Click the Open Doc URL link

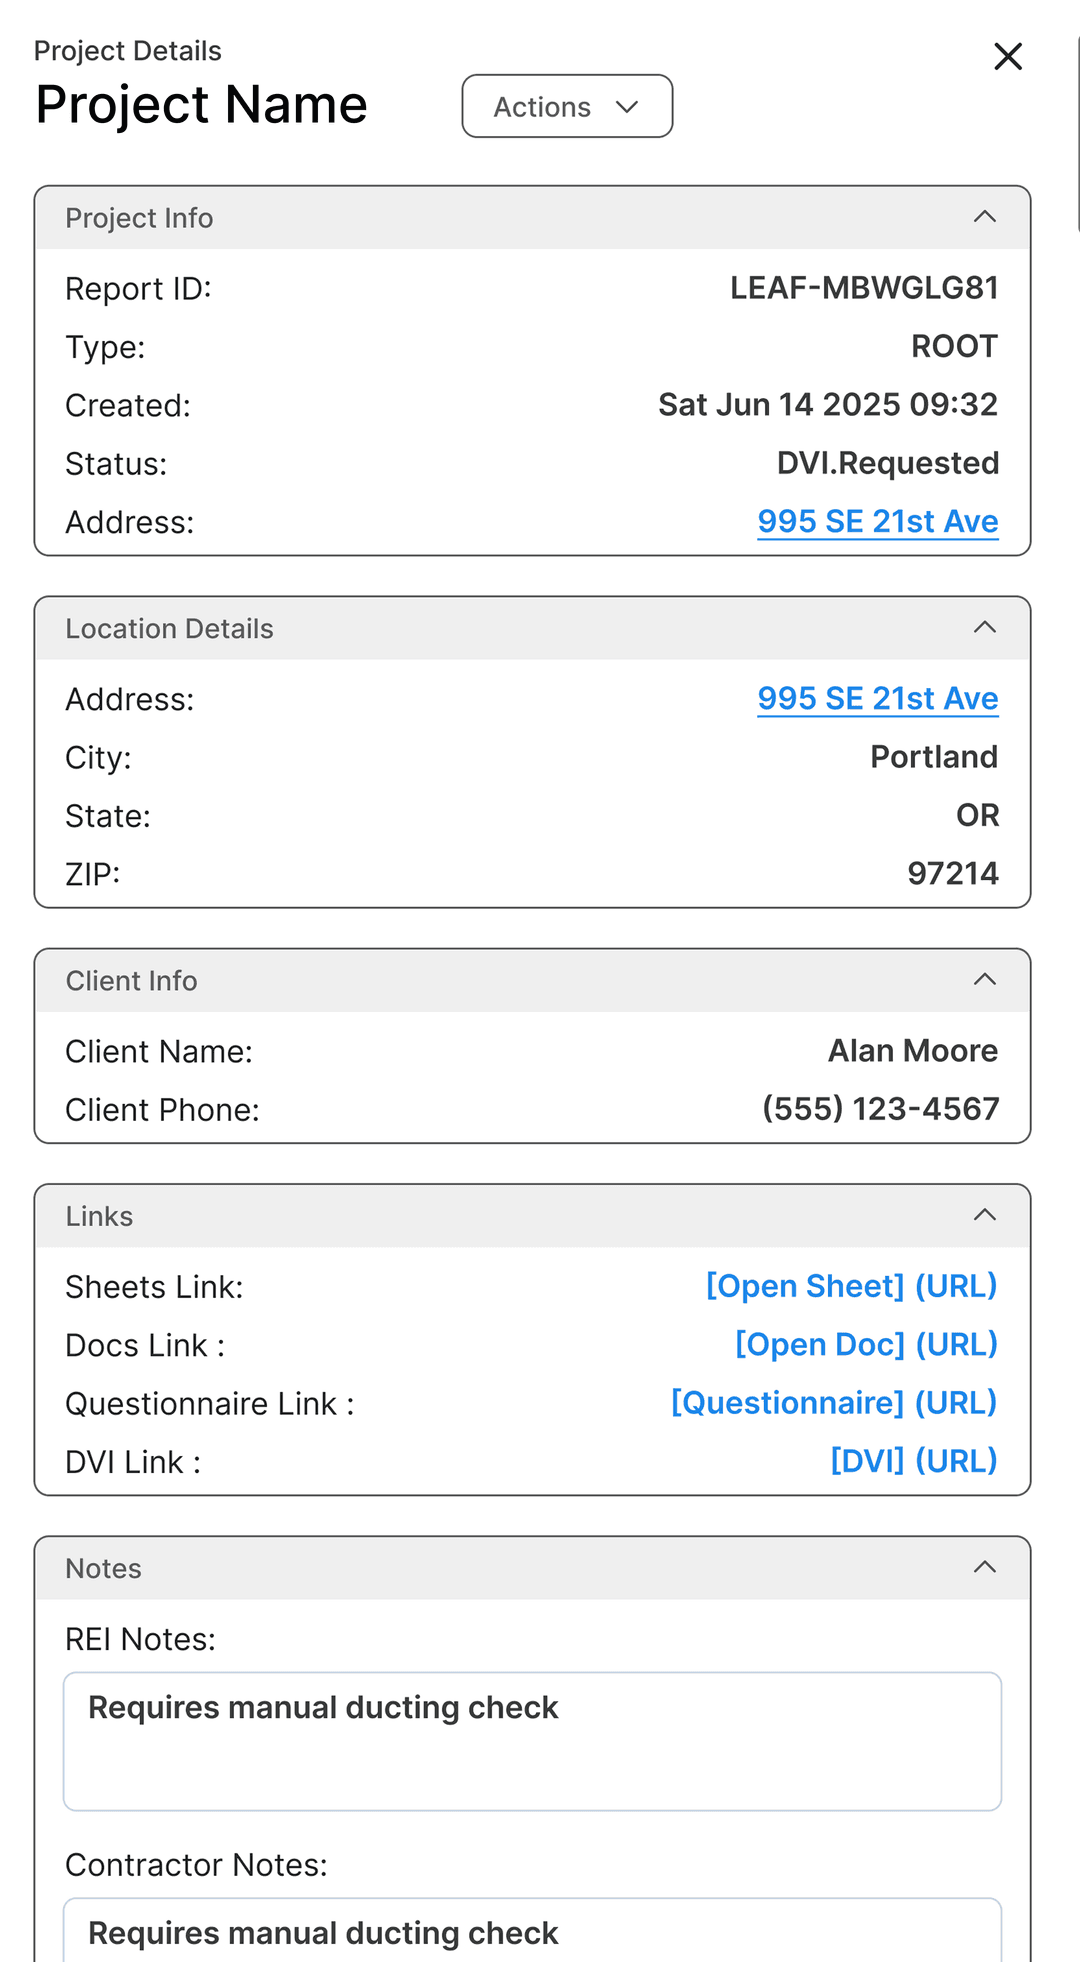(866, 1344)
